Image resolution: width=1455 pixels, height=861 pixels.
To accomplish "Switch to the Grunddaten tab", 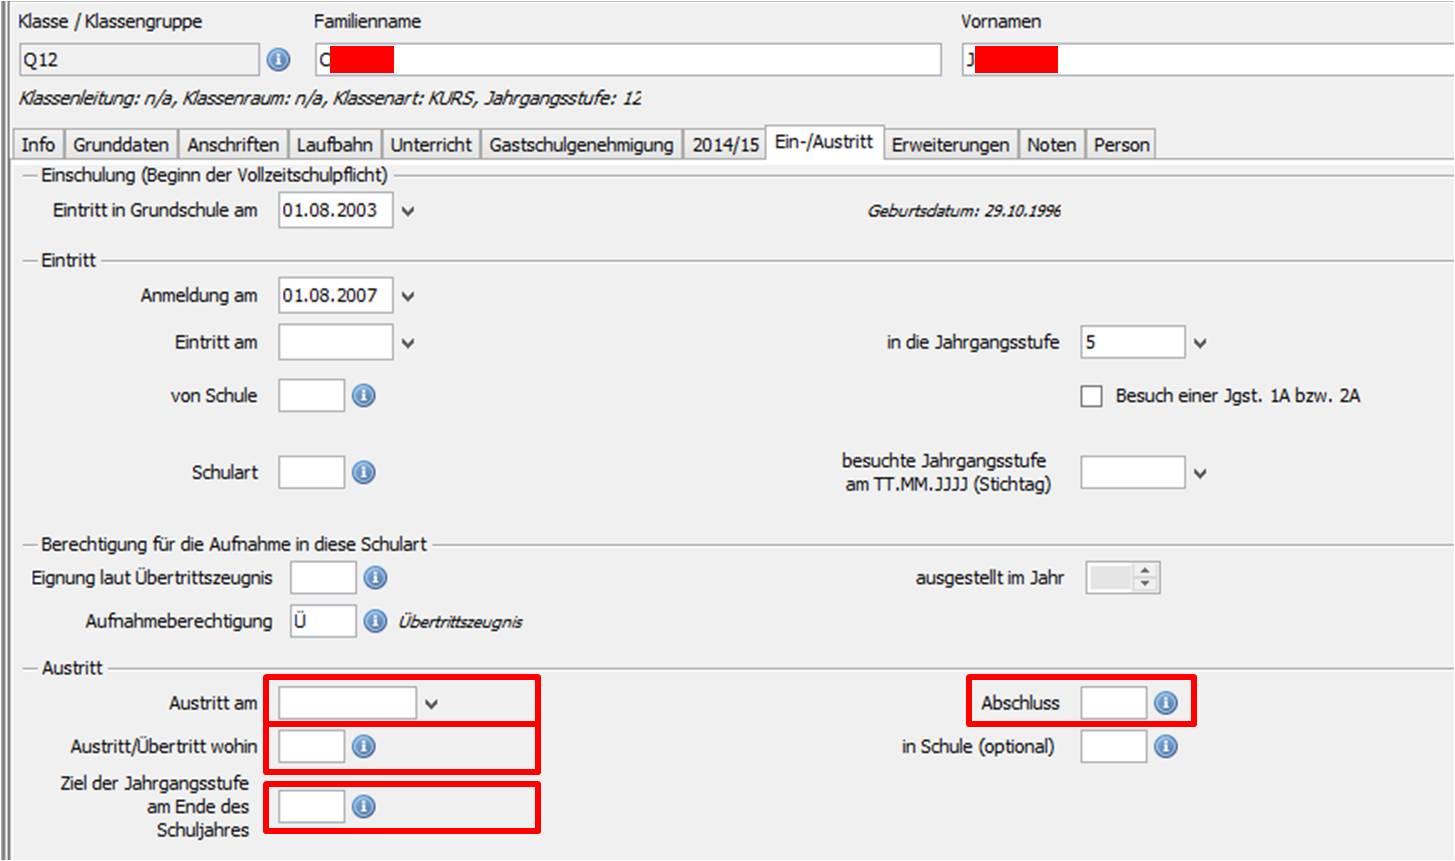I will (x=121, y=144).
